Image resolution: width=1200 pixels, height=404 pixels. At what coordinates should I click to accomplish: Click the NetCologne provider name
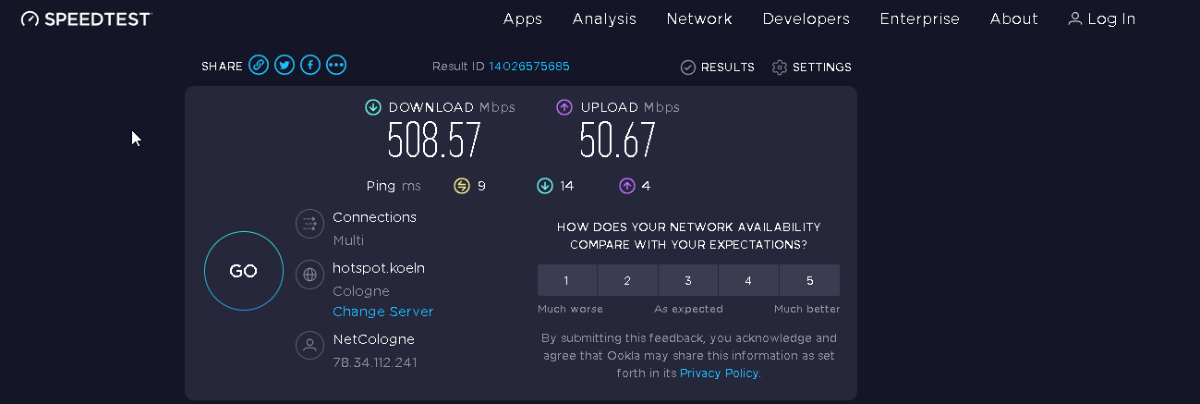(x=373, y=339)
